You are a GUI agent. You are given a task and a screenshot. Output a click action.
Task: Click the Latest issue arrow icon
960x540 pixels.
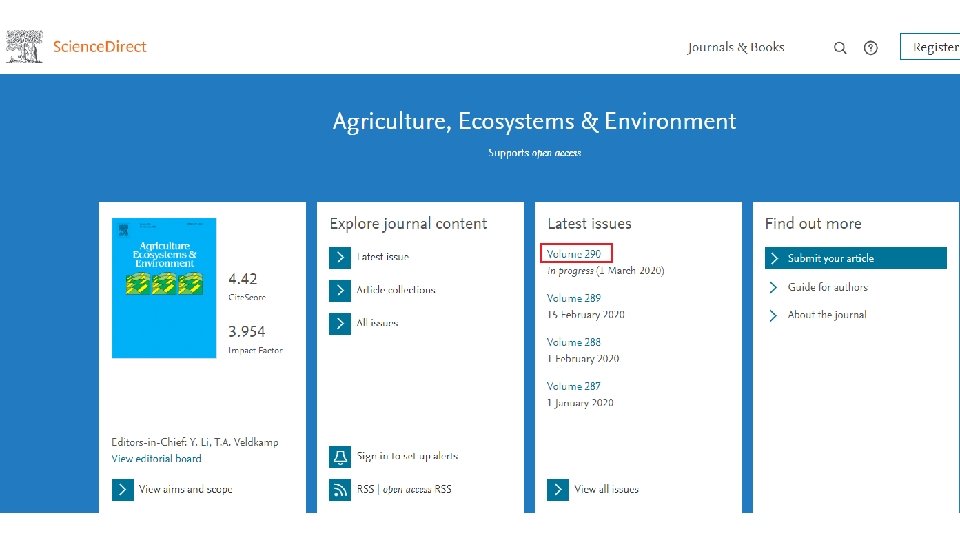pyautogui.click(x=340, y=257)
